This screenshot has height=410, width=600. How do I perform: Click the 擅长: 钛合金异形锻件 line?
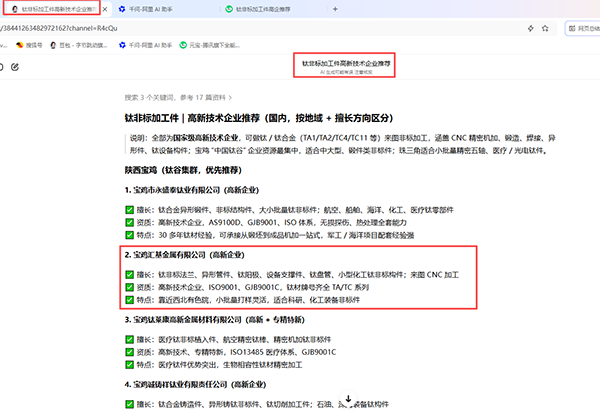coord(290,210)
